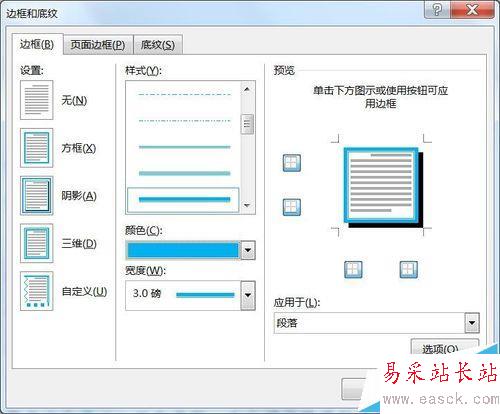Click the paragraph preview diagram
The width and height of the screenshot is (500, 414).
tap(383, 188)
